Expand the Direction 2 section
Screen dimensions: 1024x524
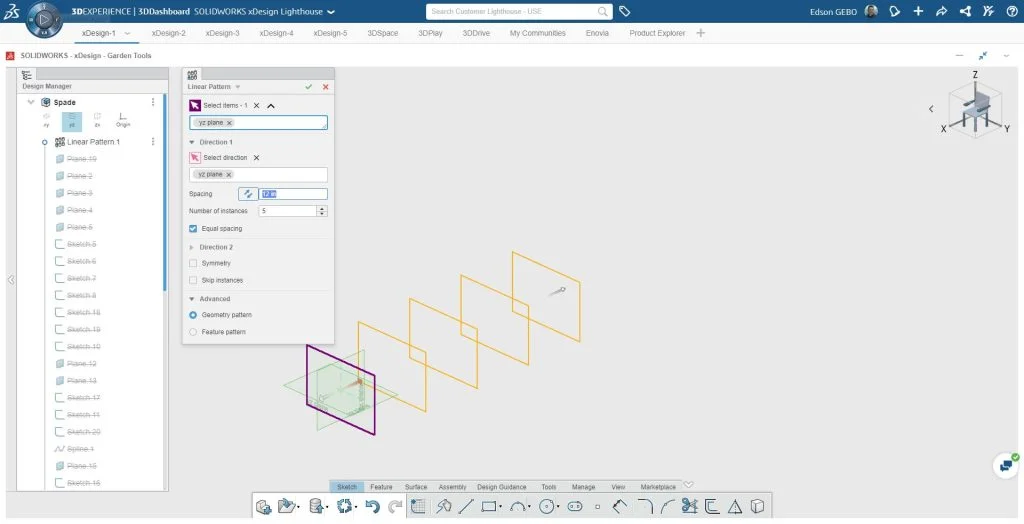192,247
